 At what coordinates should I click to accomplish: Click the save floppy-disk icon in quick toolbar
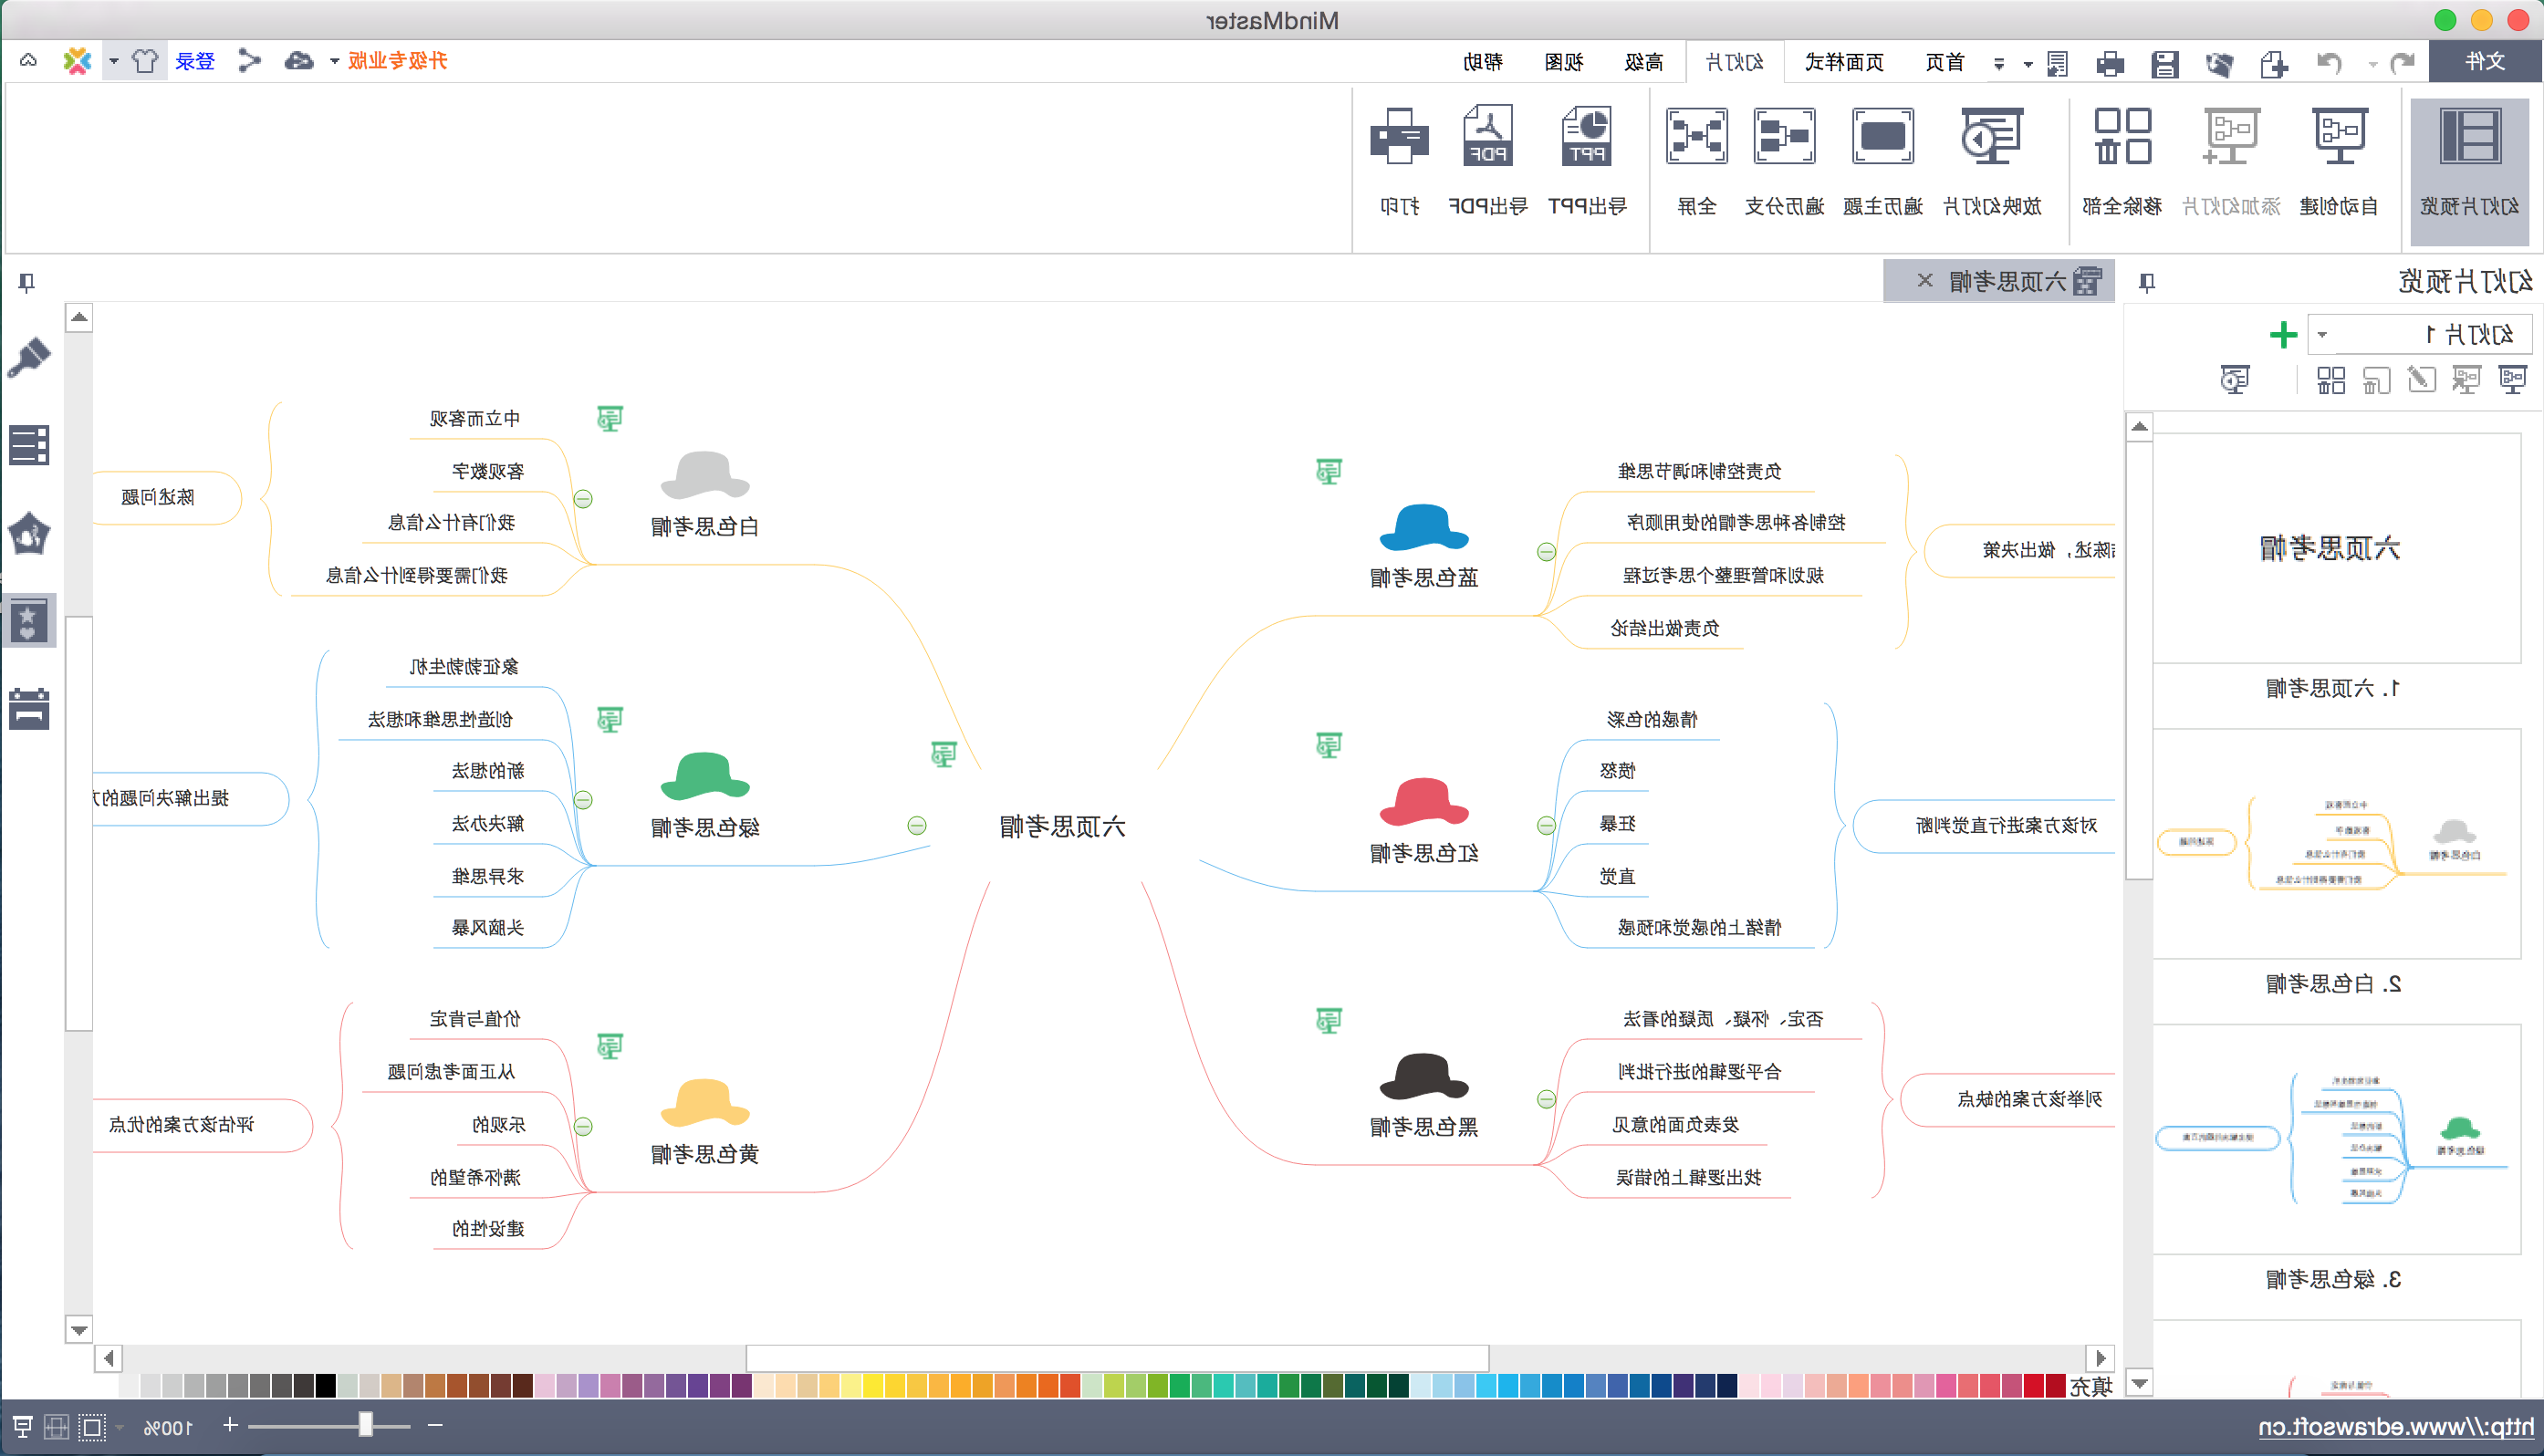pyautogui.click(x=2165, y=63)
